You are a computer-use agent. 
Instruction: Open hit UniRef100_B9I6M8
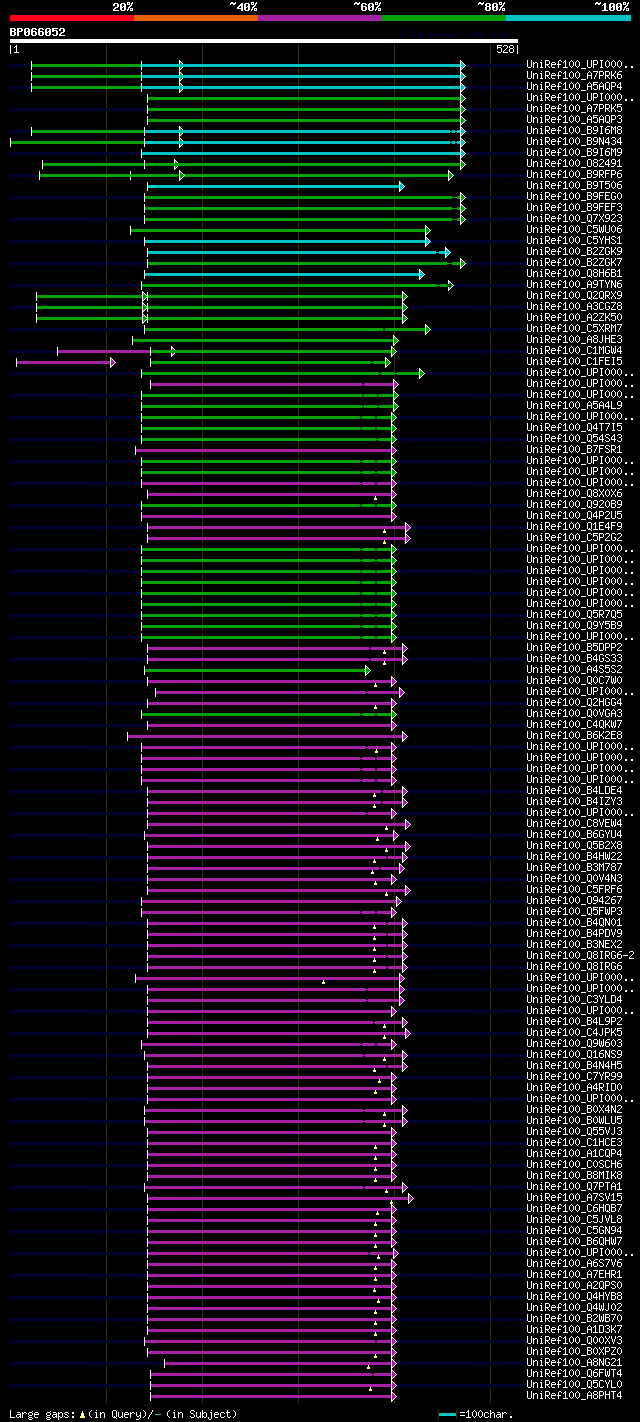[574, 130]
